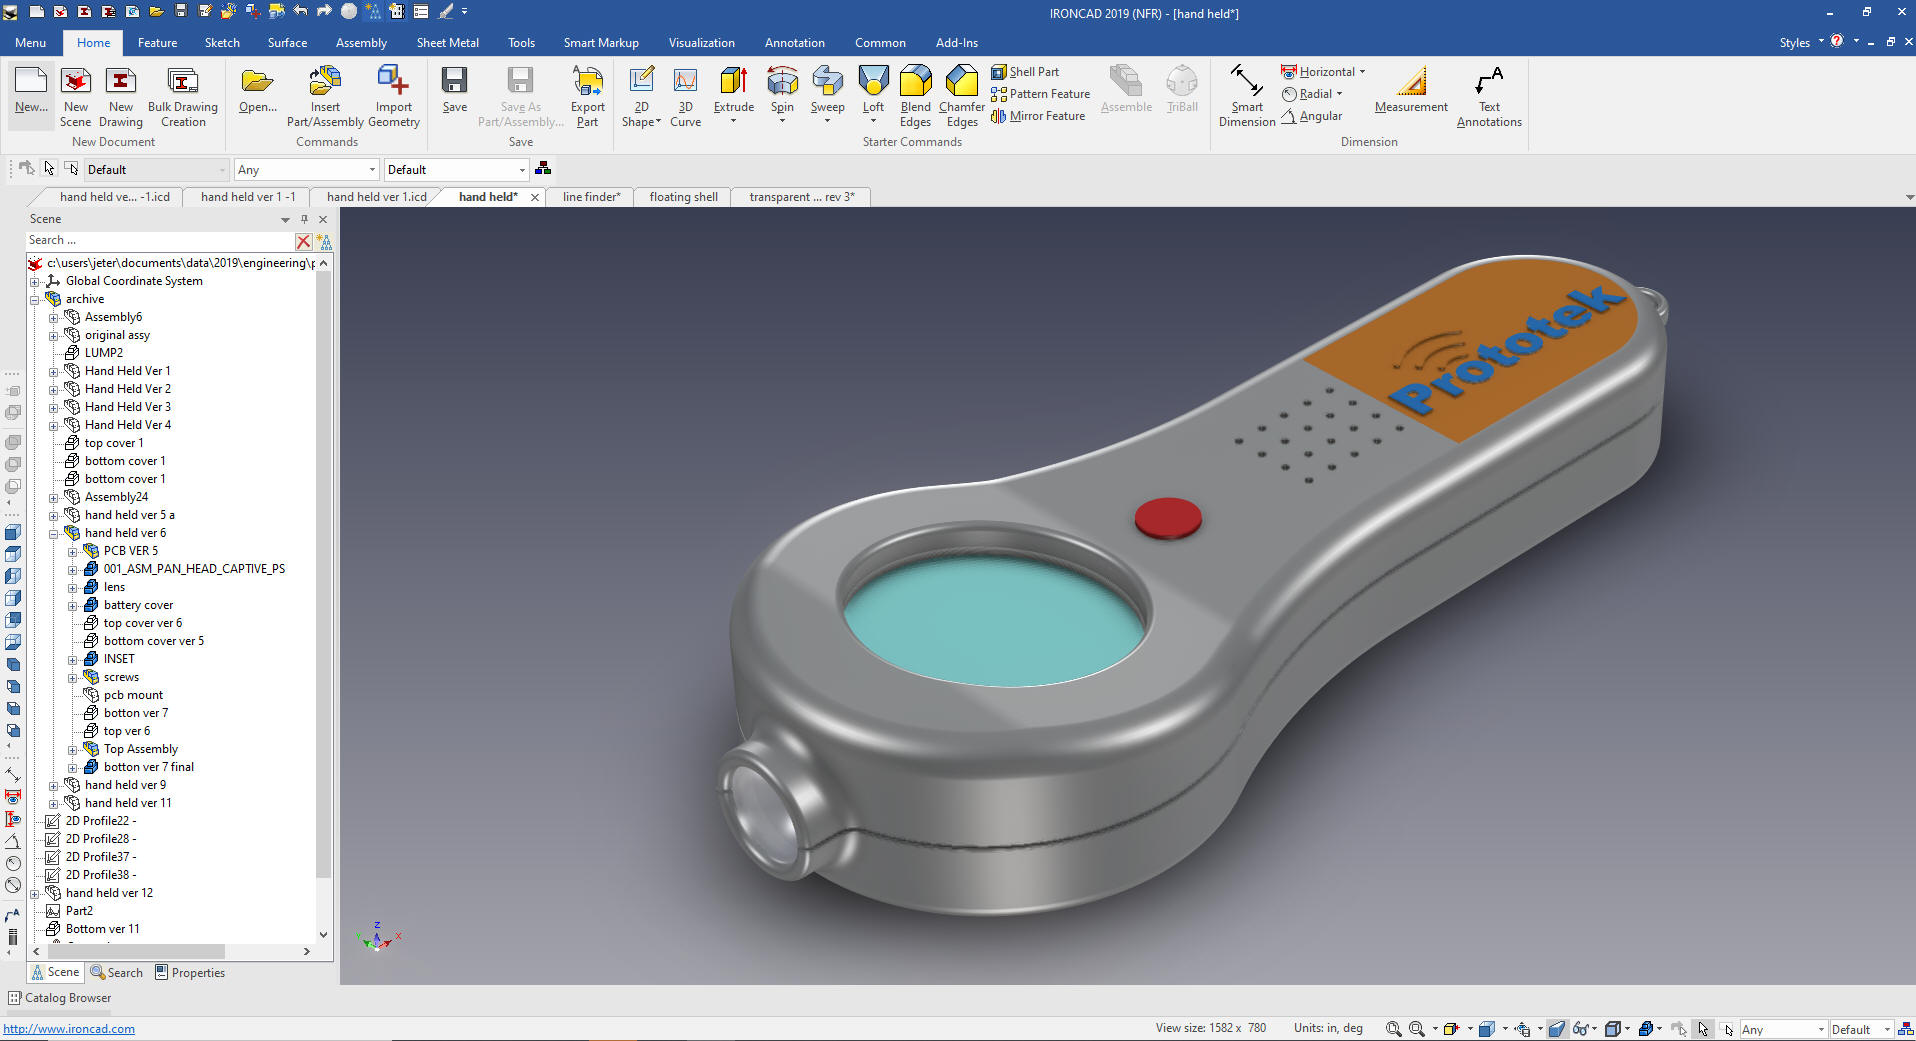
Task: Select the lens part in tree
Action: [x=114, y=587]
